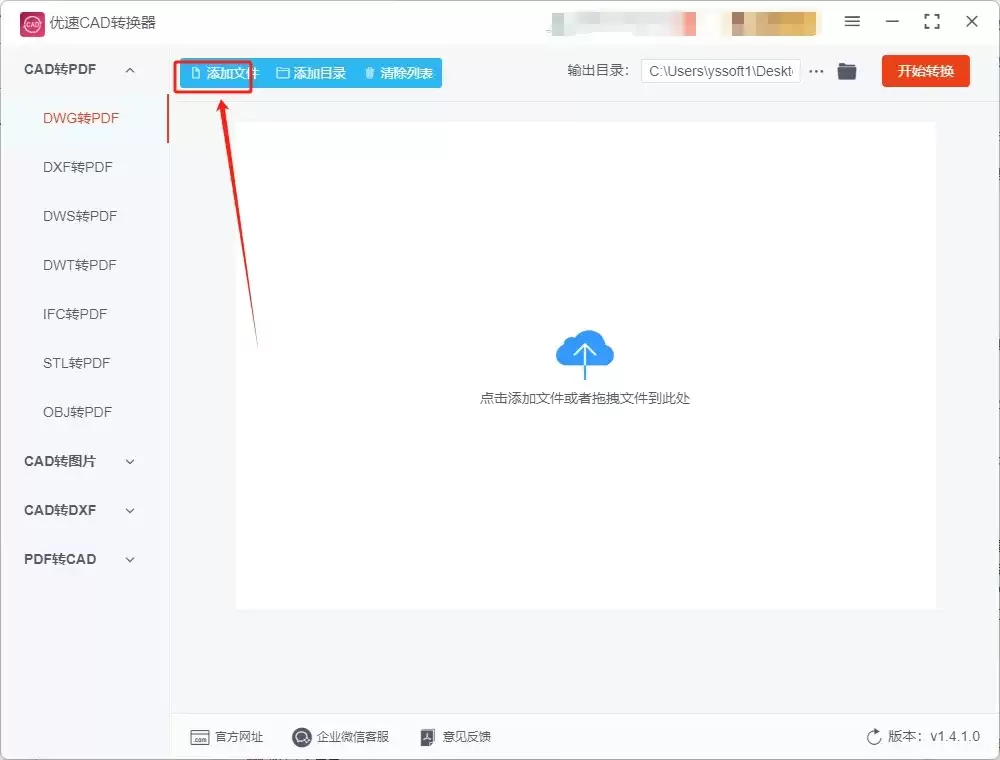Collapse the CAD转PDF section

pos(129,69)
